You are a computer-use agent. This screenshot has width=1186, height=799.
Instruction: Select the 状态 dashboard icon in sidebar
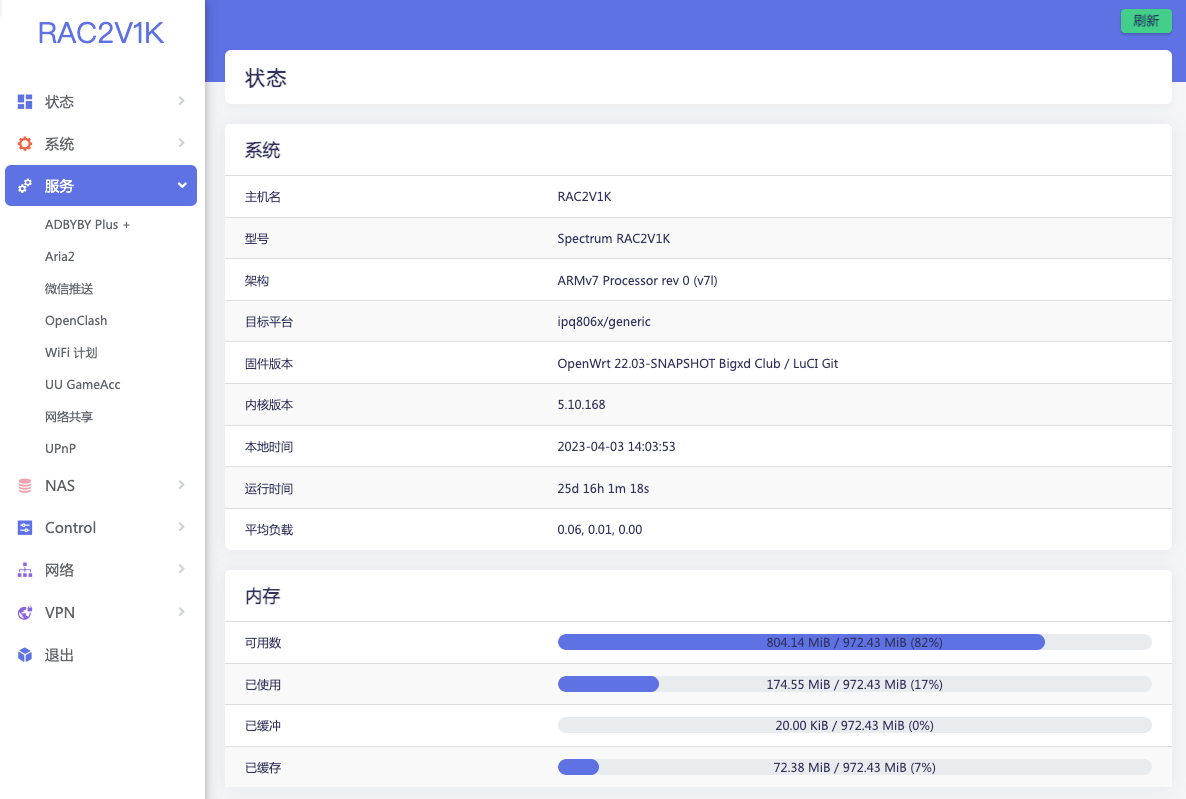click(24, 101)
